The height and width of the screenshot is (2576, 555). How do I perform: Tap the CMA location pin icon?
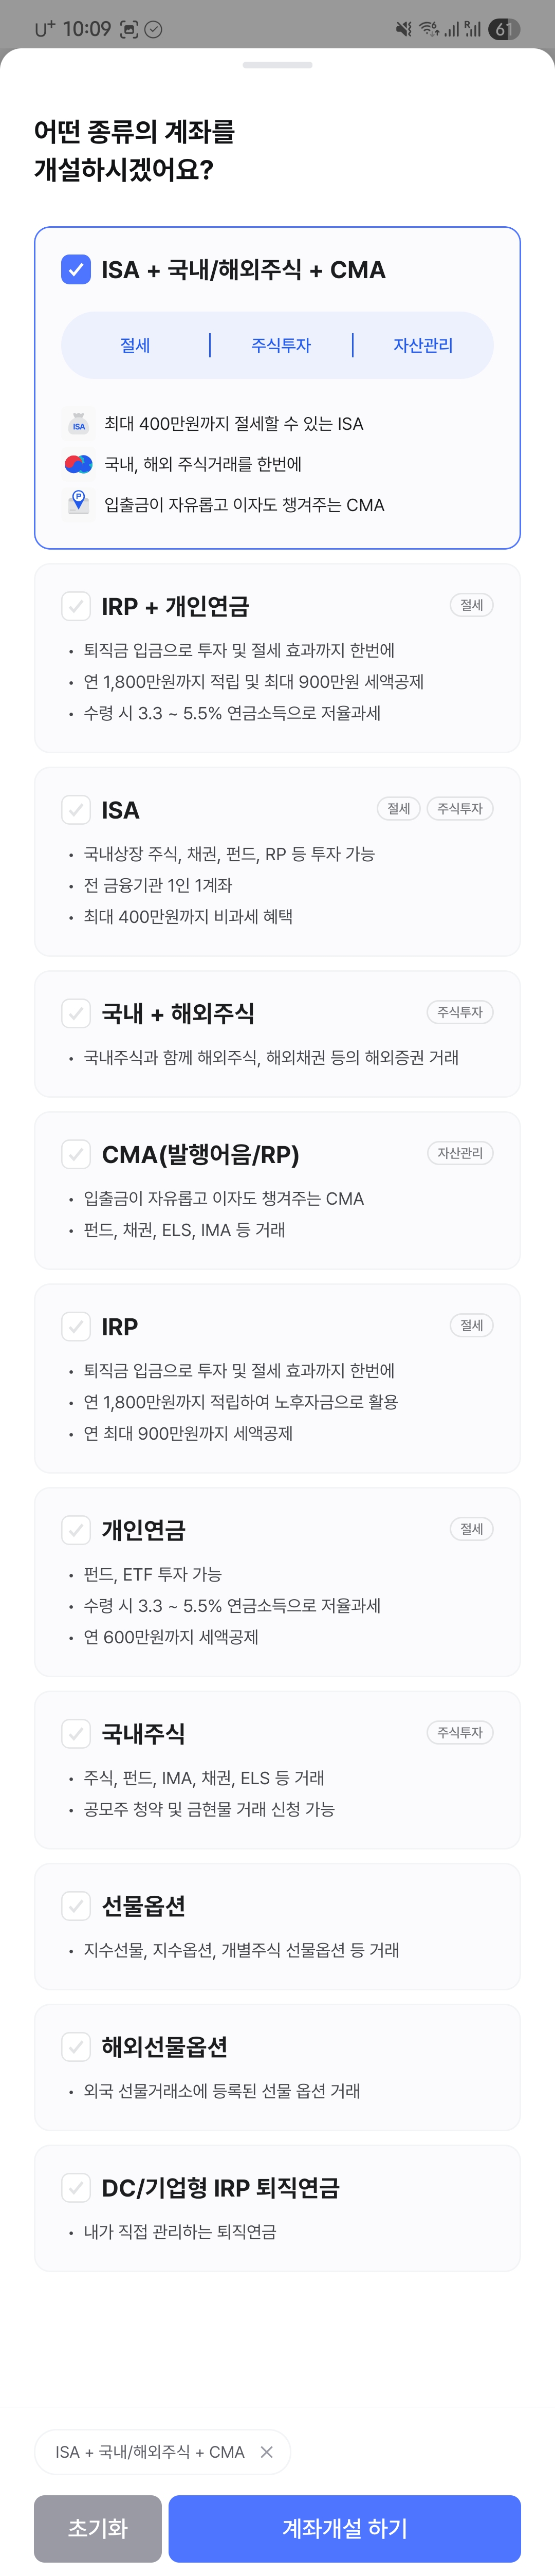point(78,502)
